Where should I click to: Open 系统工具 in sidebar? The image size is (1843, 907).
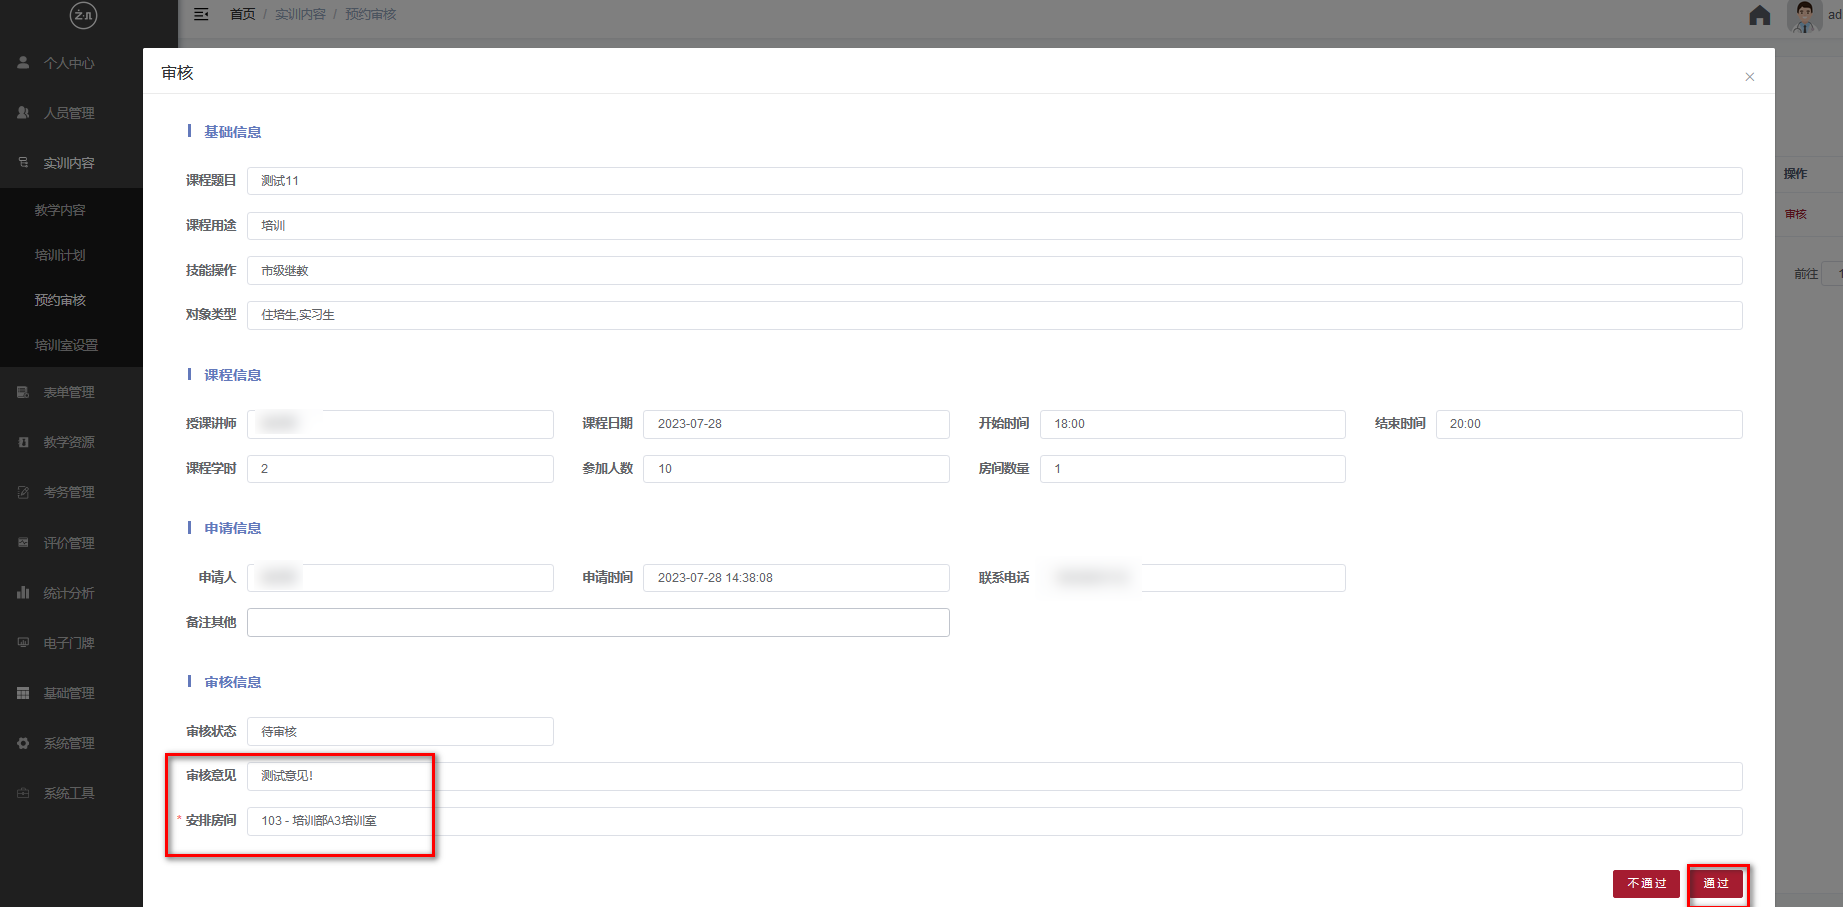tap(71, 793)
